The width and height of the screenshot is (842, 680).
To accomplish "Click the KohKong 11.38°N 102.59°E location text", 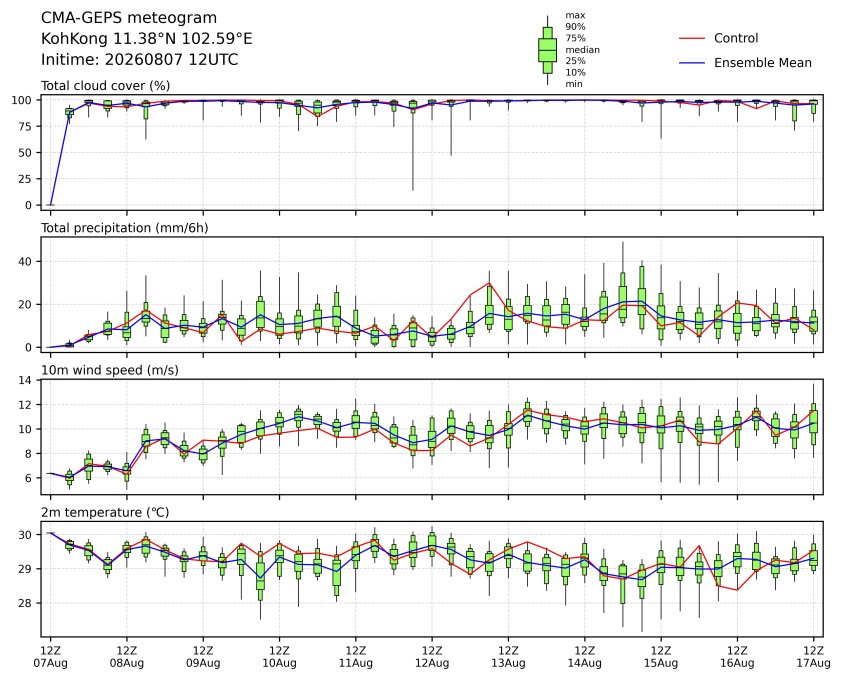I will coord(147,39).
